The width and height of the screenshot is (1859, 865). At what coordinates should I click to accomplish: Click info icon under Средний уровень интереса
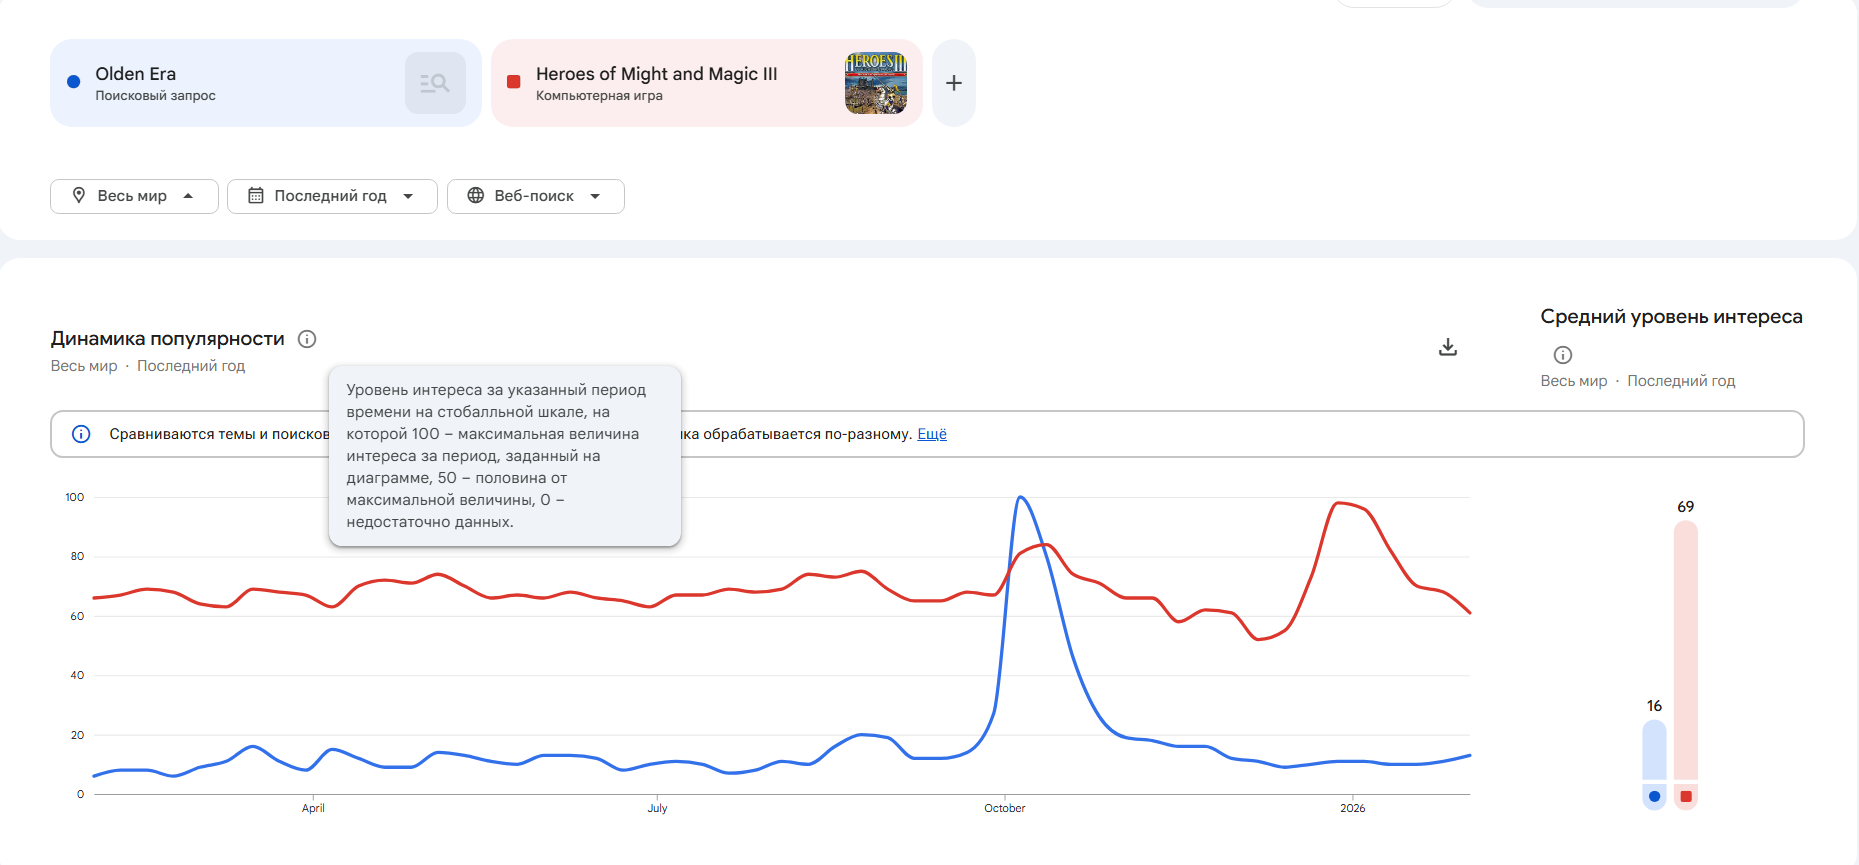pyautogui.click(x=1563, y=355)
